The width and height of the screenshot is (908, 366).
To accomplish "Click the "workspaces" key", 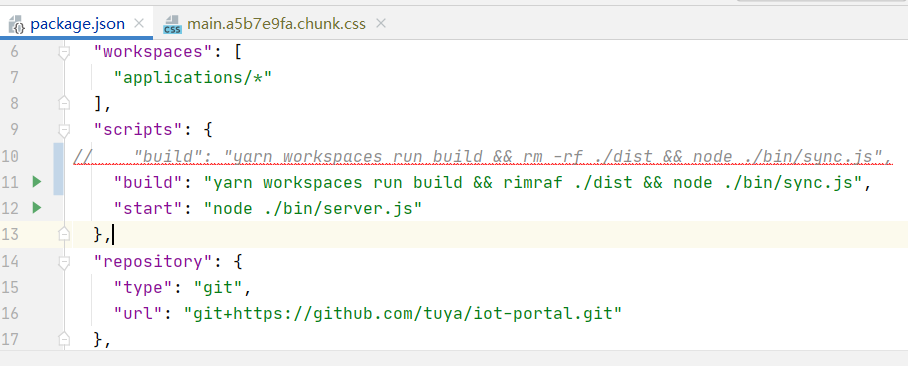I will tap(153, 52).
